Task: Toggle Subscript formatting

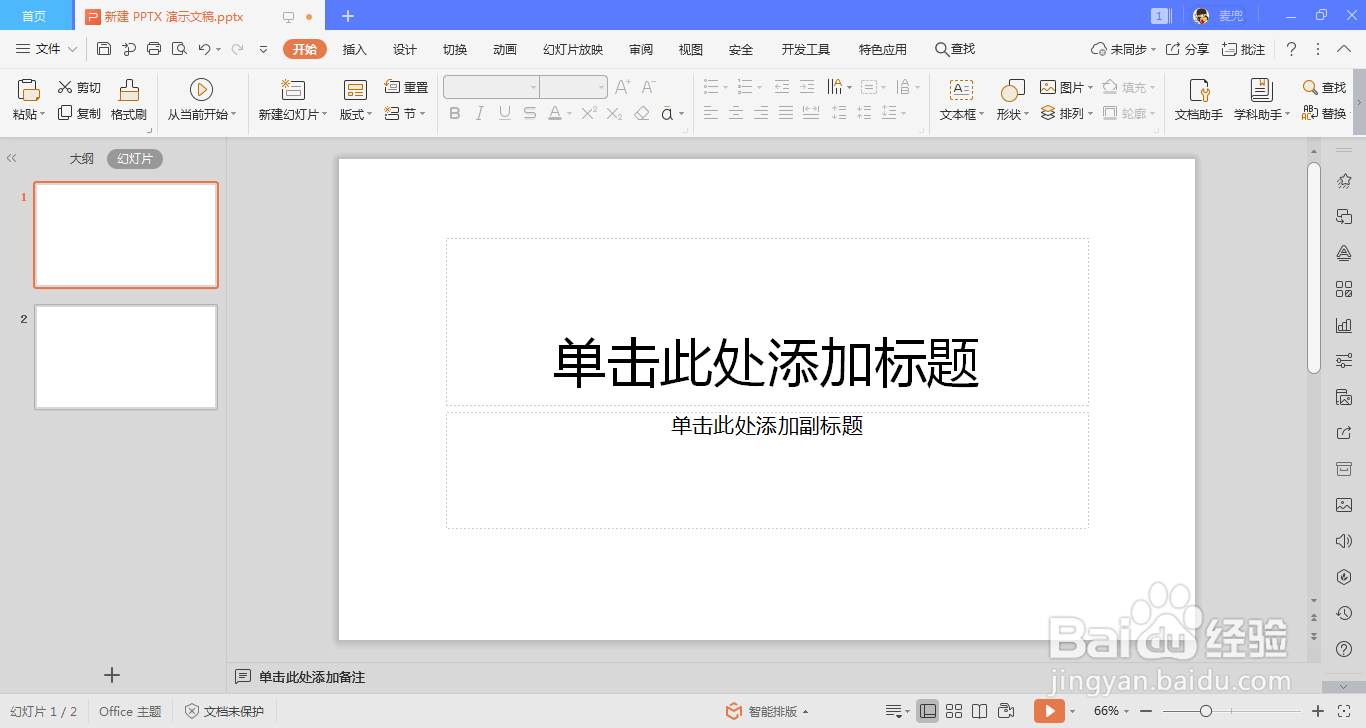Action: [615, 113]
